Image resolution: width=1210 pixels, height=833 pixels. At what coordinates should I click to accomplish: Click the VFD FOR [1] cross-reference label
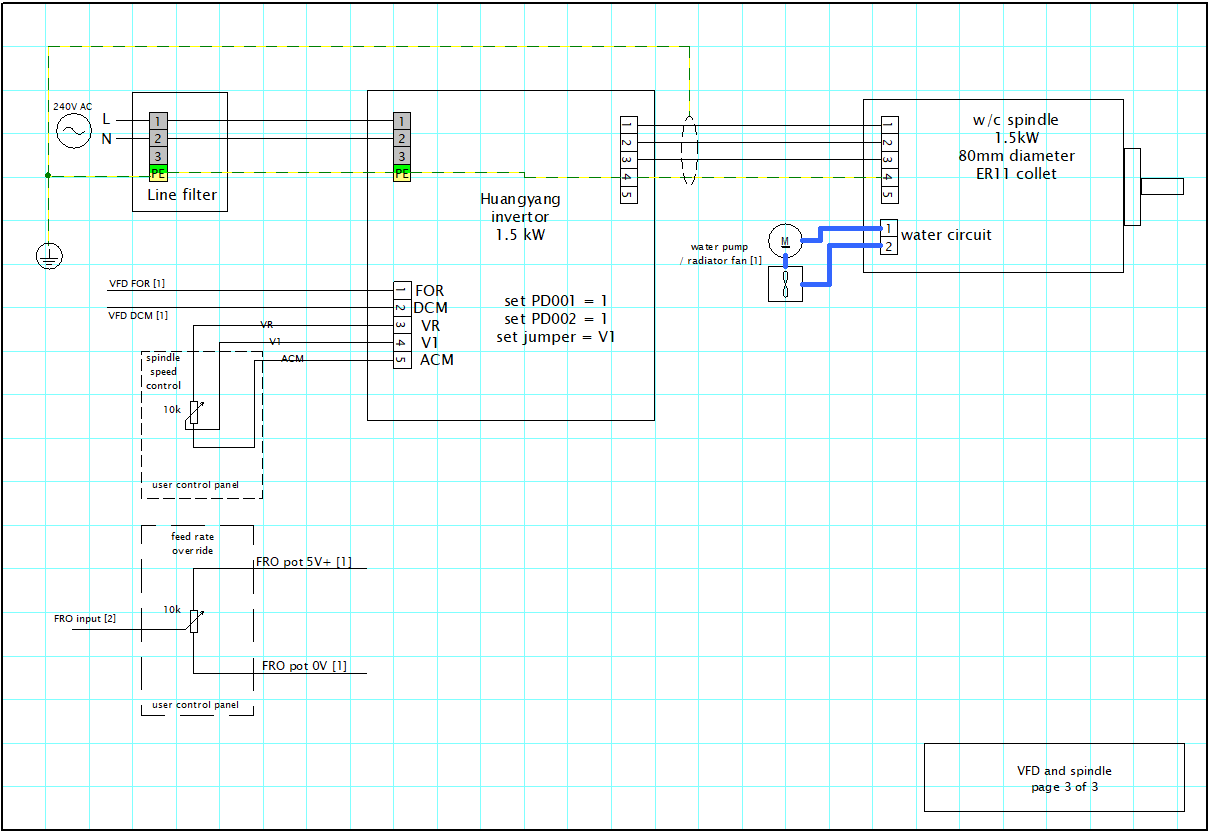138,284
